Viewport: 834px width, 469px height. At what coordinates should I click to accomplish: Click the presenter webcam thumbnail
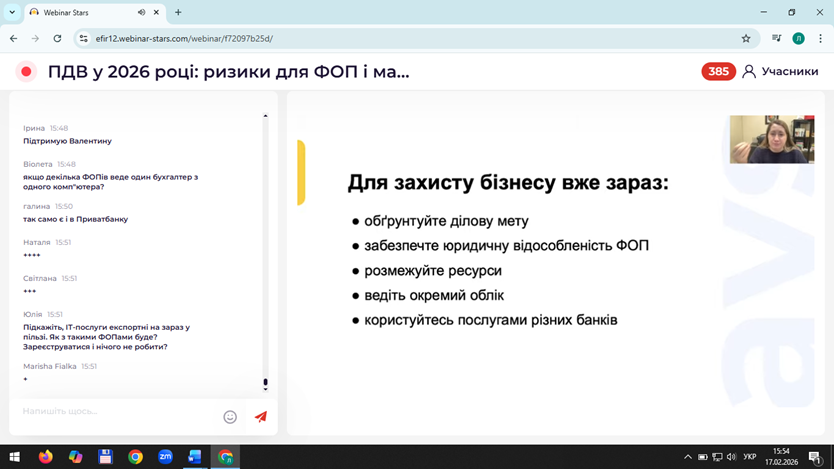pyautogui.click(x=771, y=139)
